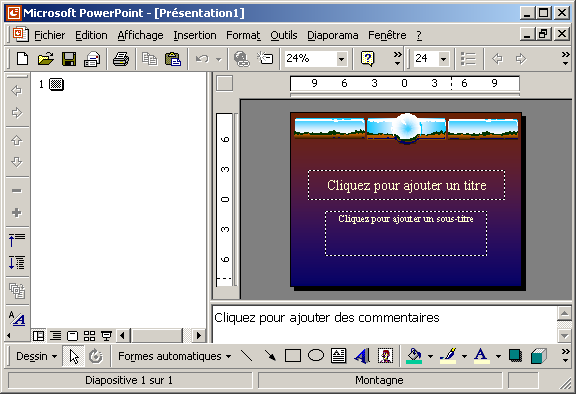Image resolution: width=576 pixels, height=394 pixels.
Task: Demote outline level with right arrow
Action: coord(16,113)
